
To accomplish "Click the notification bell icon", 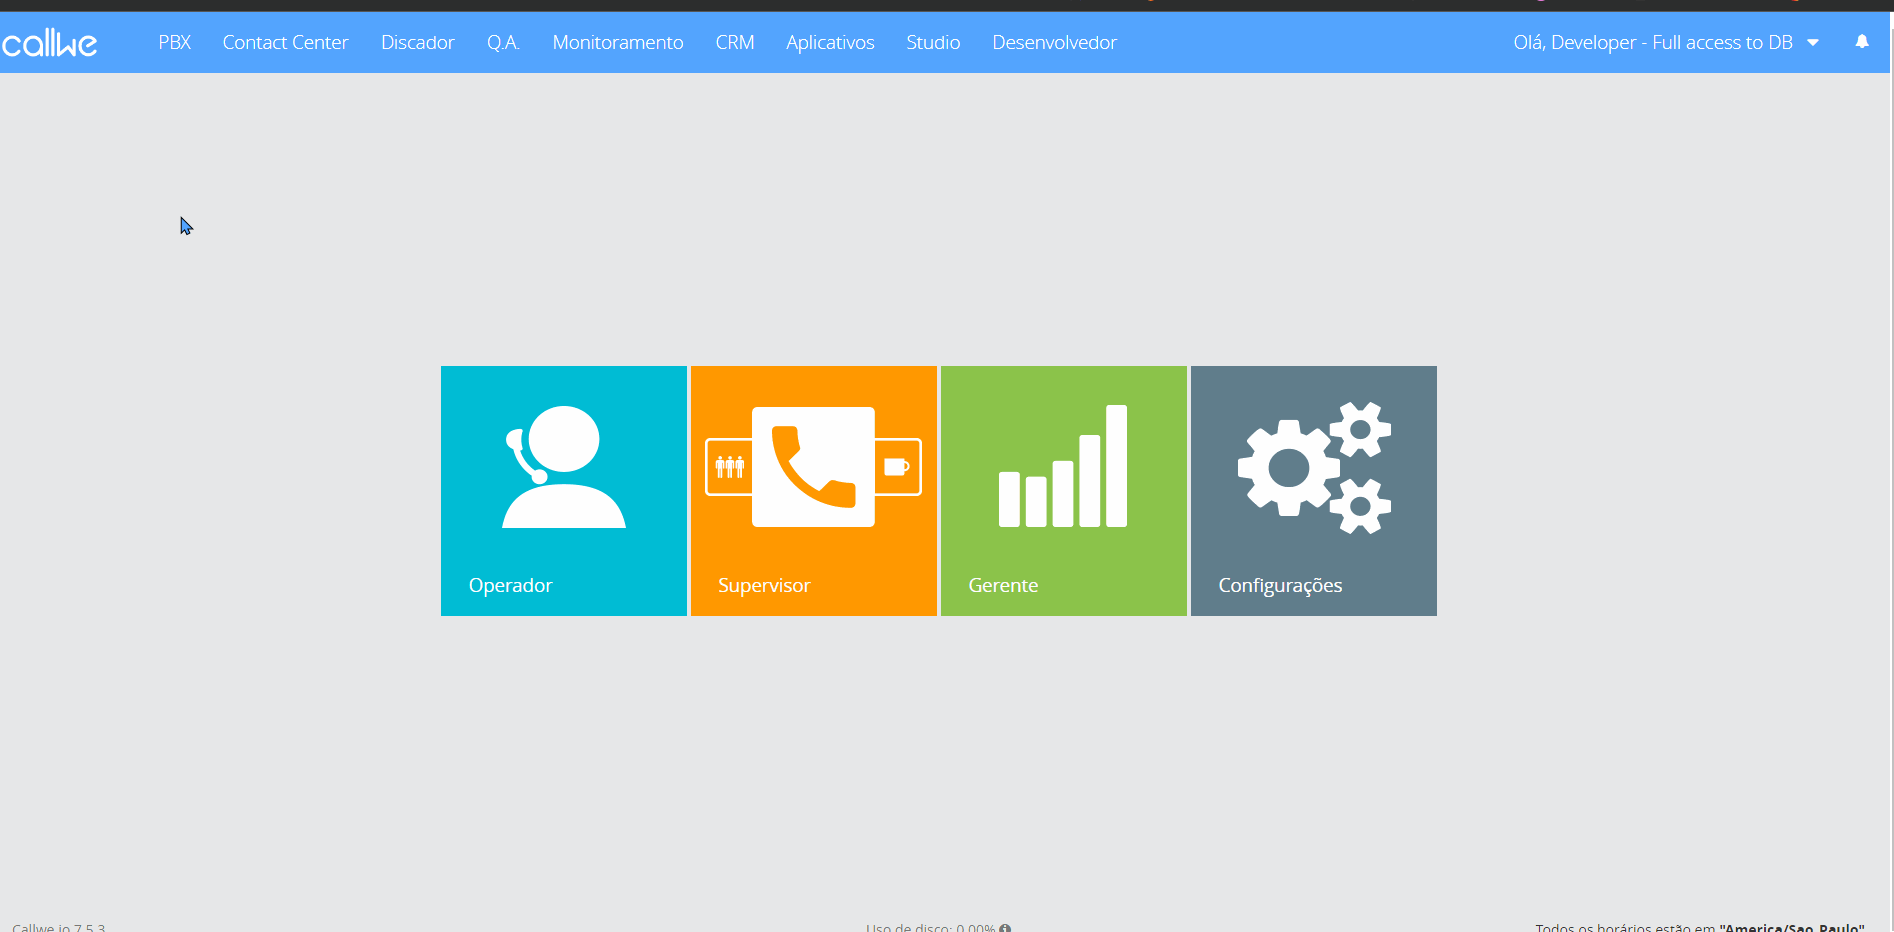I will pyautogui.click(x=1862, y=42).
